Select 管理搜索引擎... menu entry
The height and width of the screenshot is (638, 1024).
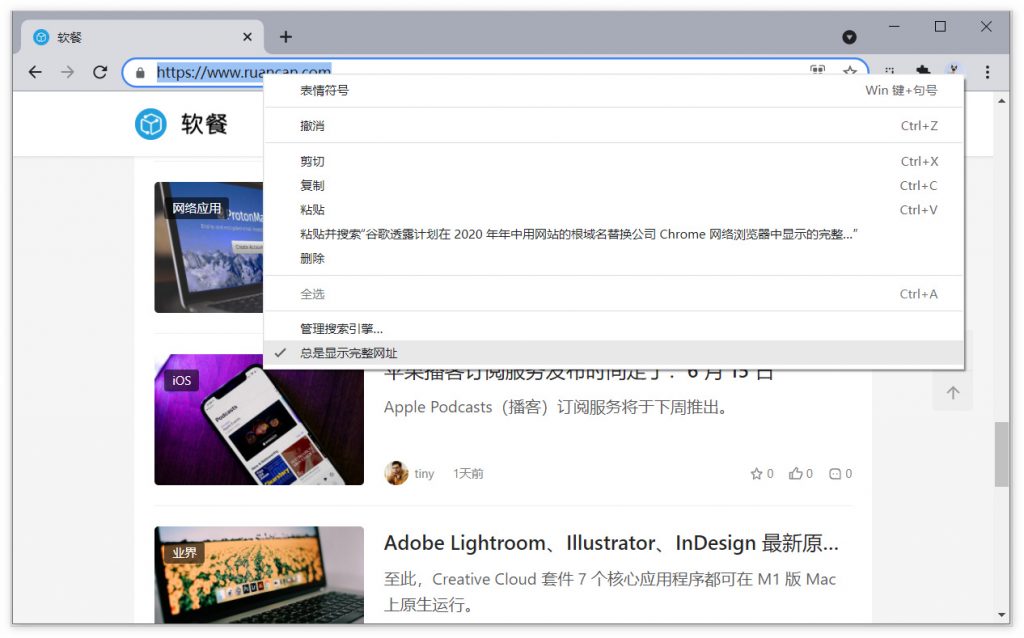click(x=341, y=329)
